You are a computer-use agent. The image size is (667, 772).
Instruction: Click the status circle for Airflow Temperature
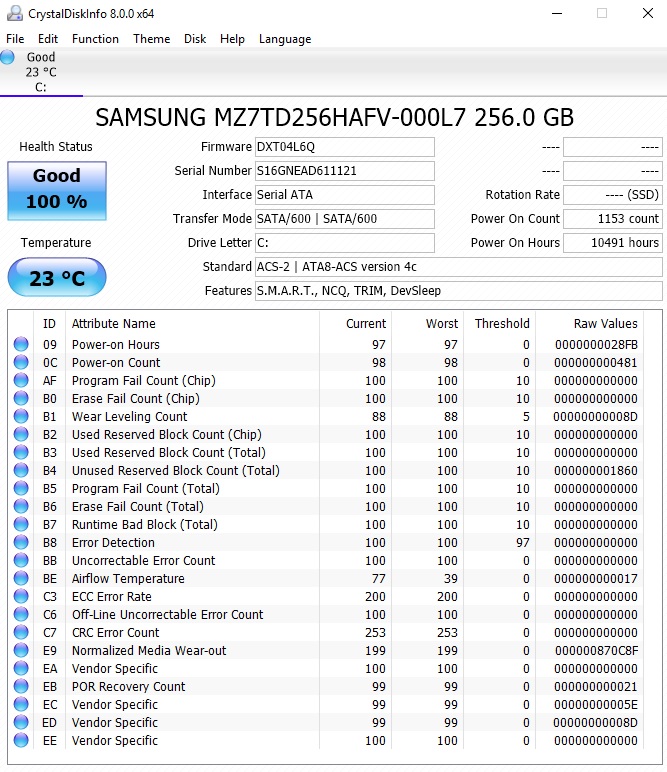pyautogui.click(x=21, y=578)
